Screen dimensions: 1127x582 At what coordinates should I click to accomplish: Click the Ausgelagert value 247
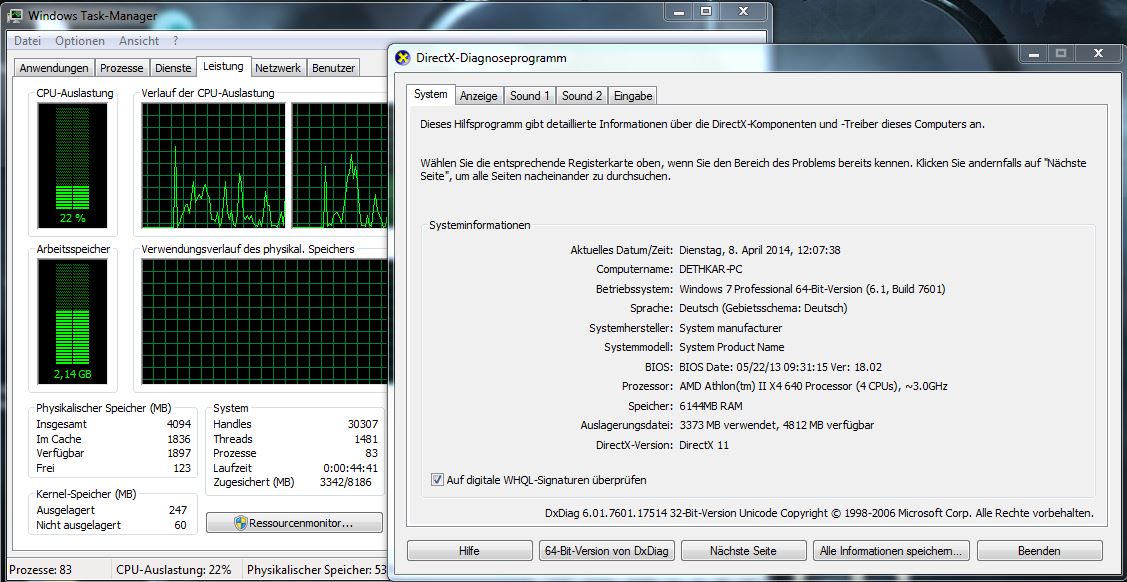178,510
